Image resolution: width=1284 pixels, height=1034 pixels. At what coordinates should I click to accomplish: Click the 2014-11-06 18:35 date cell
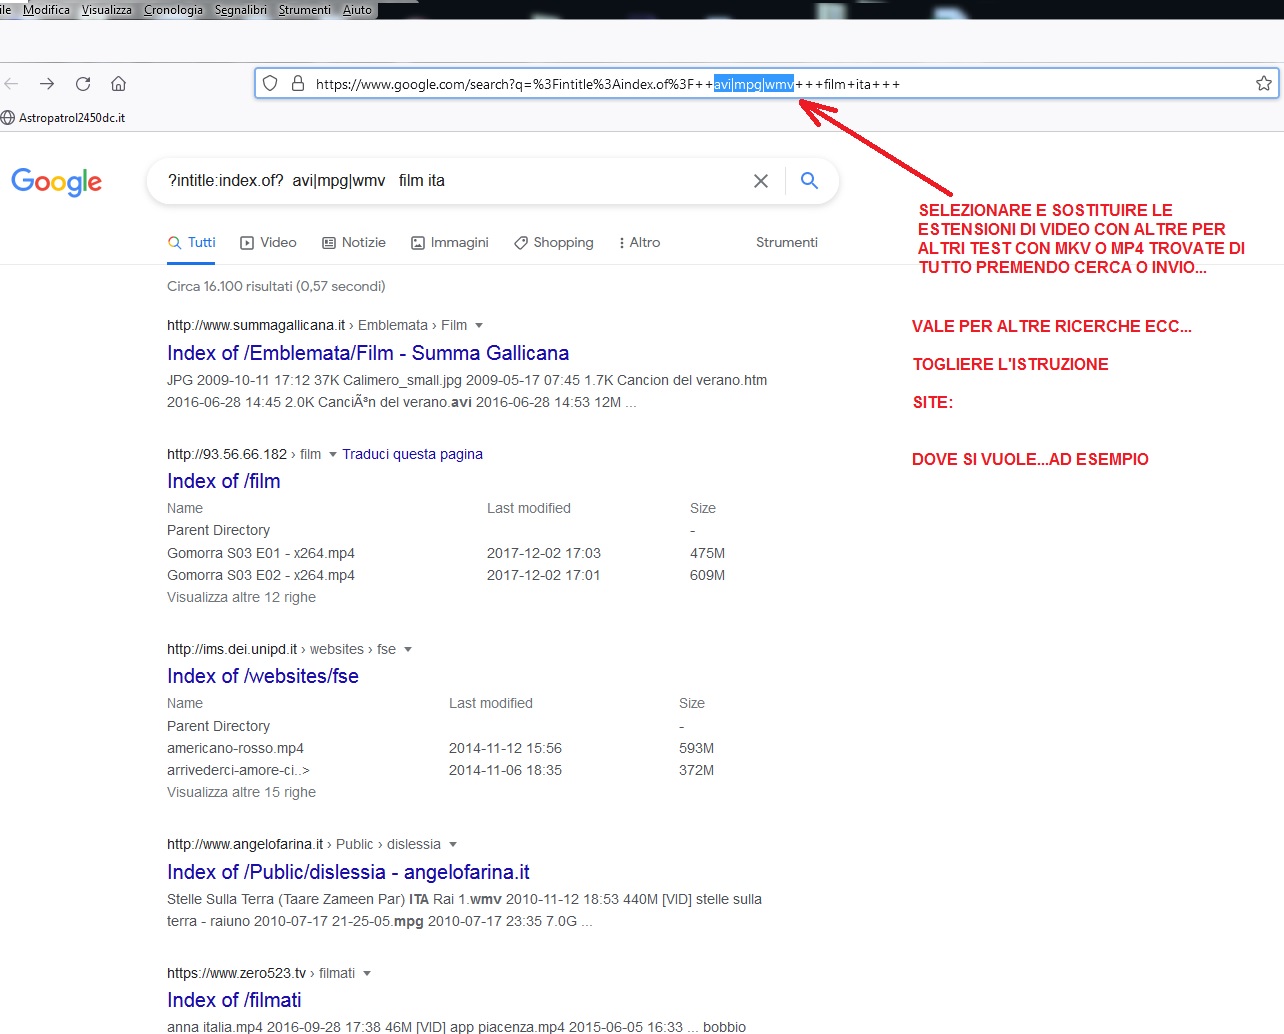click(x=505, y=770)
